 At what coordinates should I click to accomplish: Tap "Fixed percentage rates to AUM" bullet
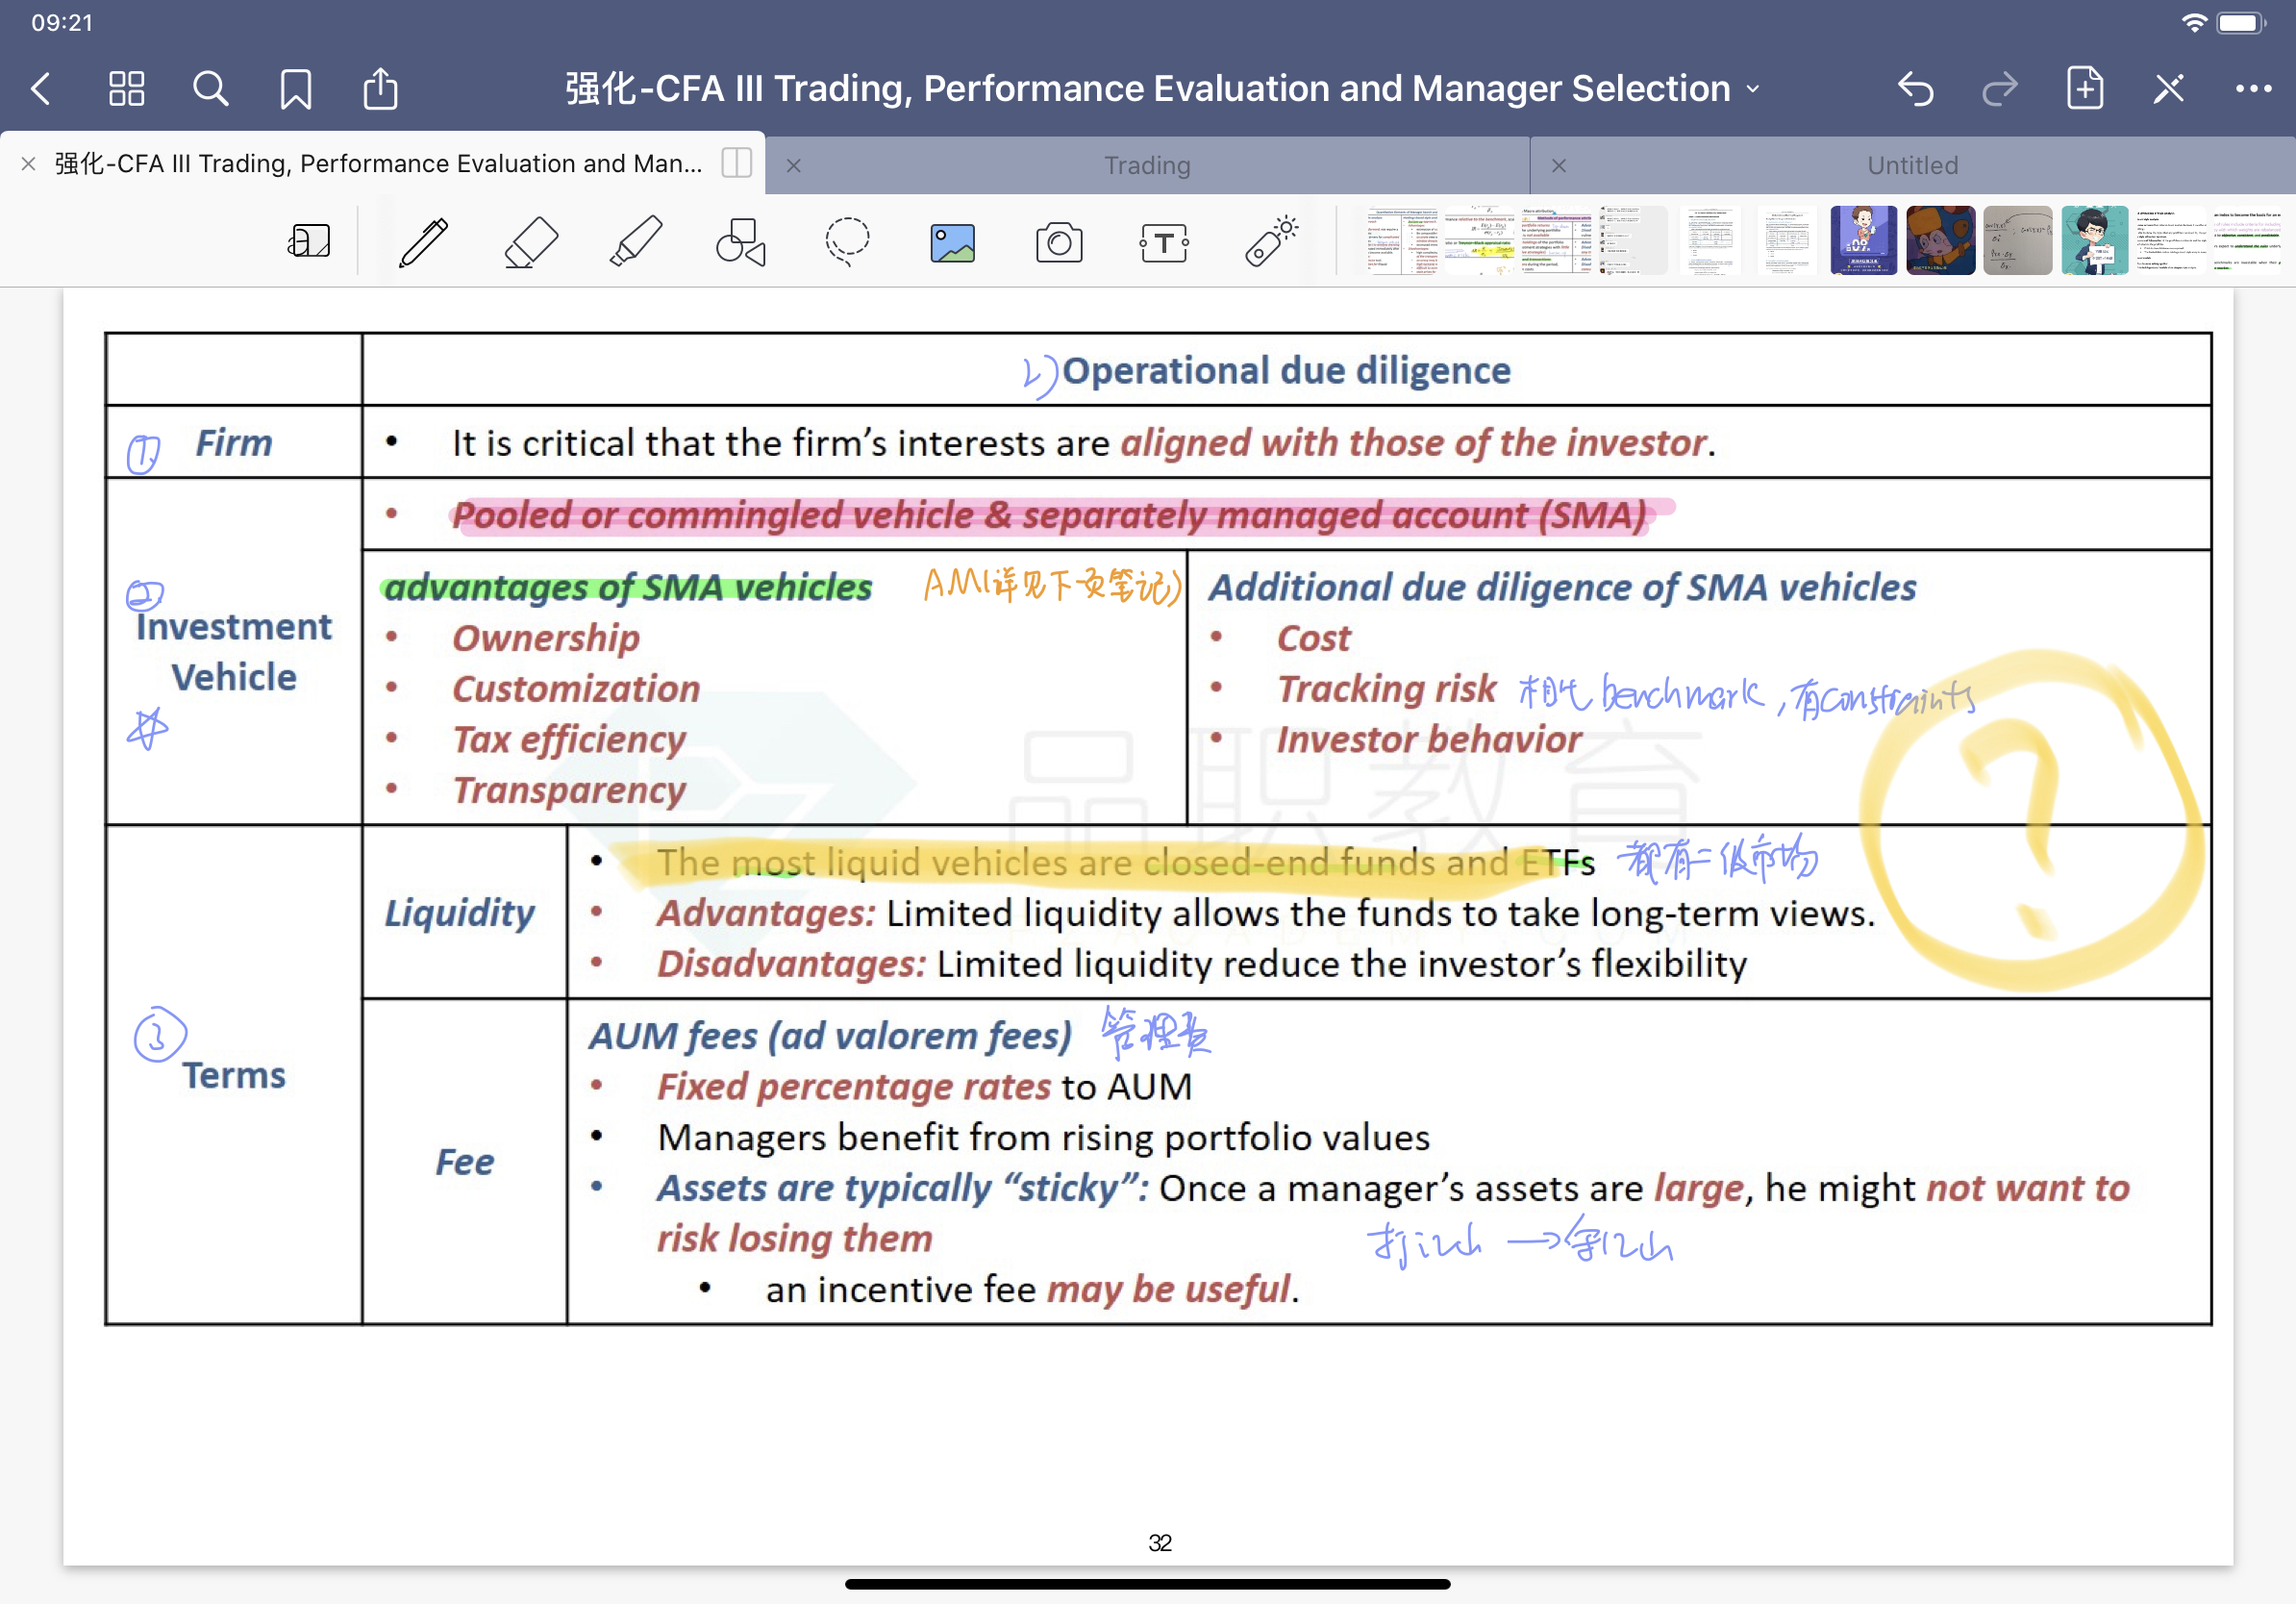[x=924, y=1087]
